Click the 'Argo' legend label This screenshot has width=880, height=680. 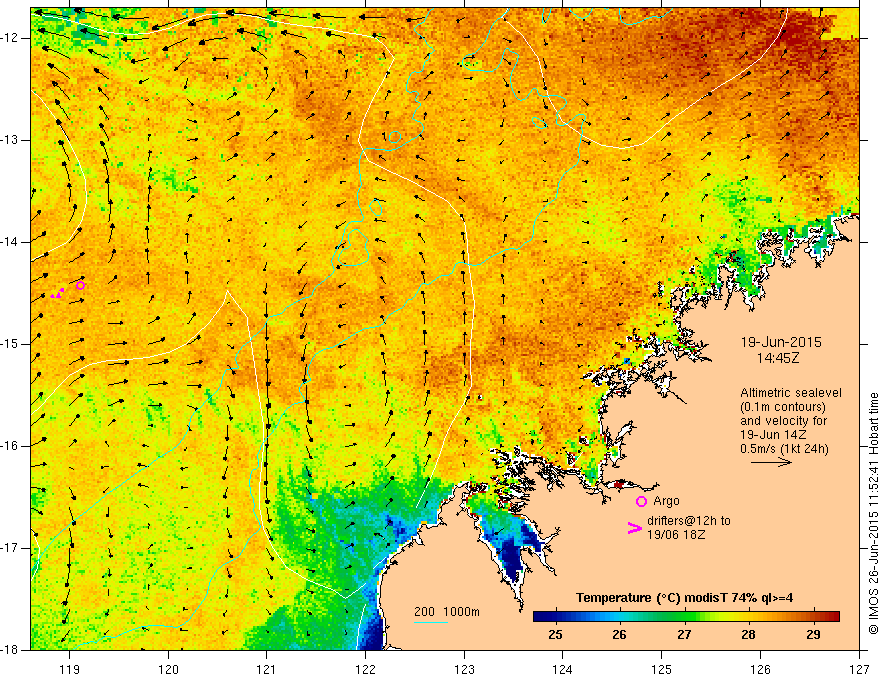tap(666, 501)
